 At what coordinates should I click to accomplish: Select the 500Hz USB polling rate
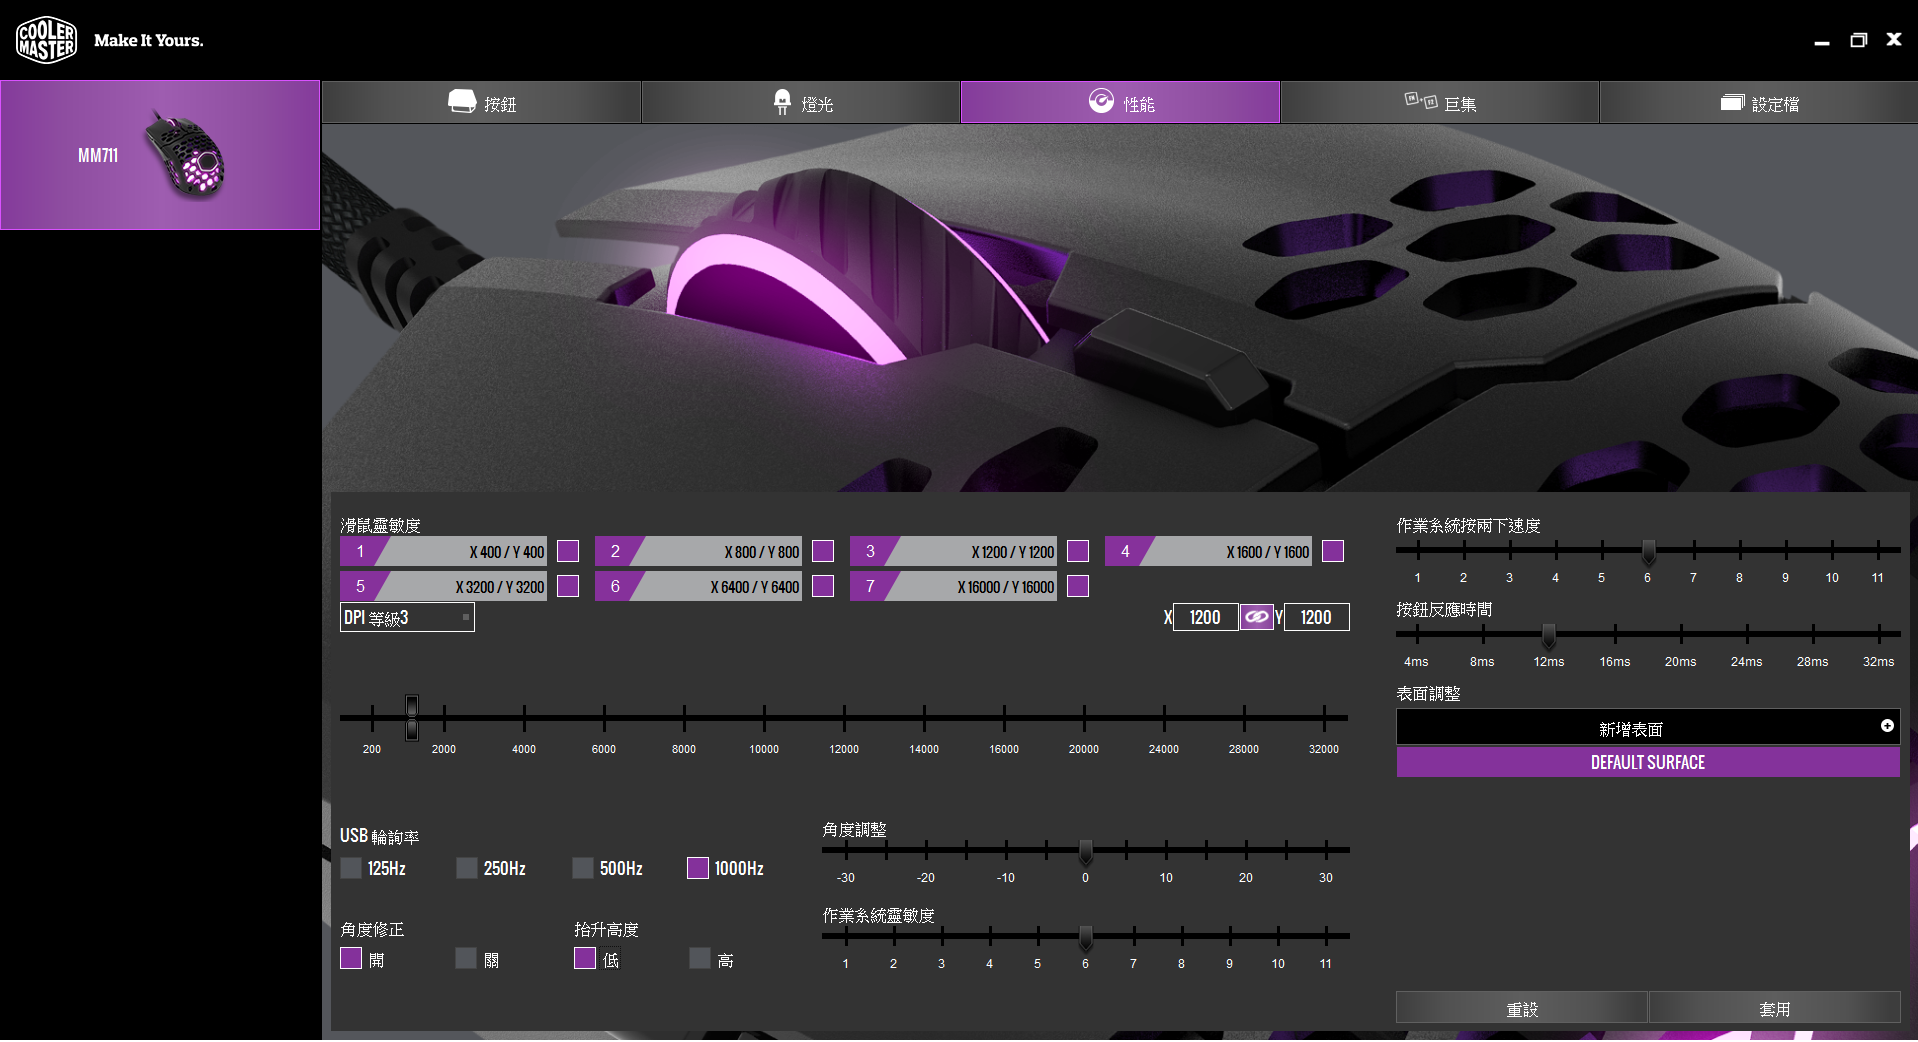click(x=583, y=868)
